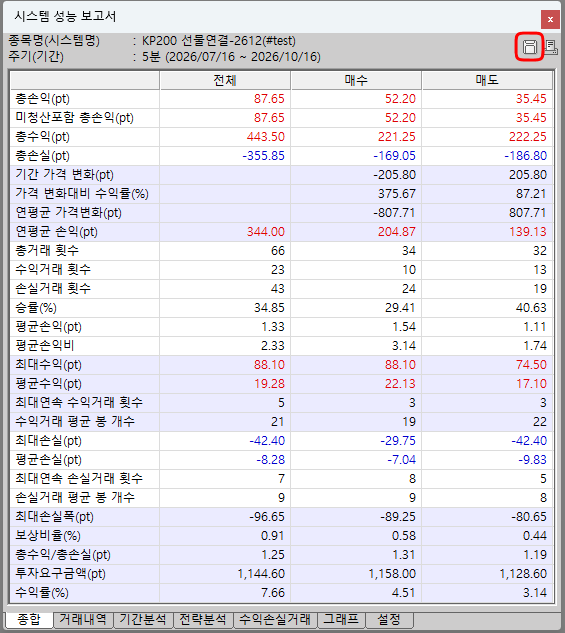Select the 기간 가격 변화(pt) row label

(65, 175)
